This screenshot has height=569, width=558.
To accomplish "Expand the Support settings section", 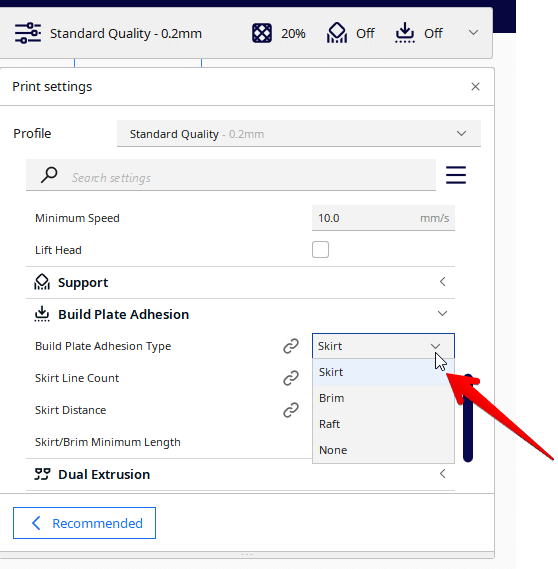I will coord(240,282).
